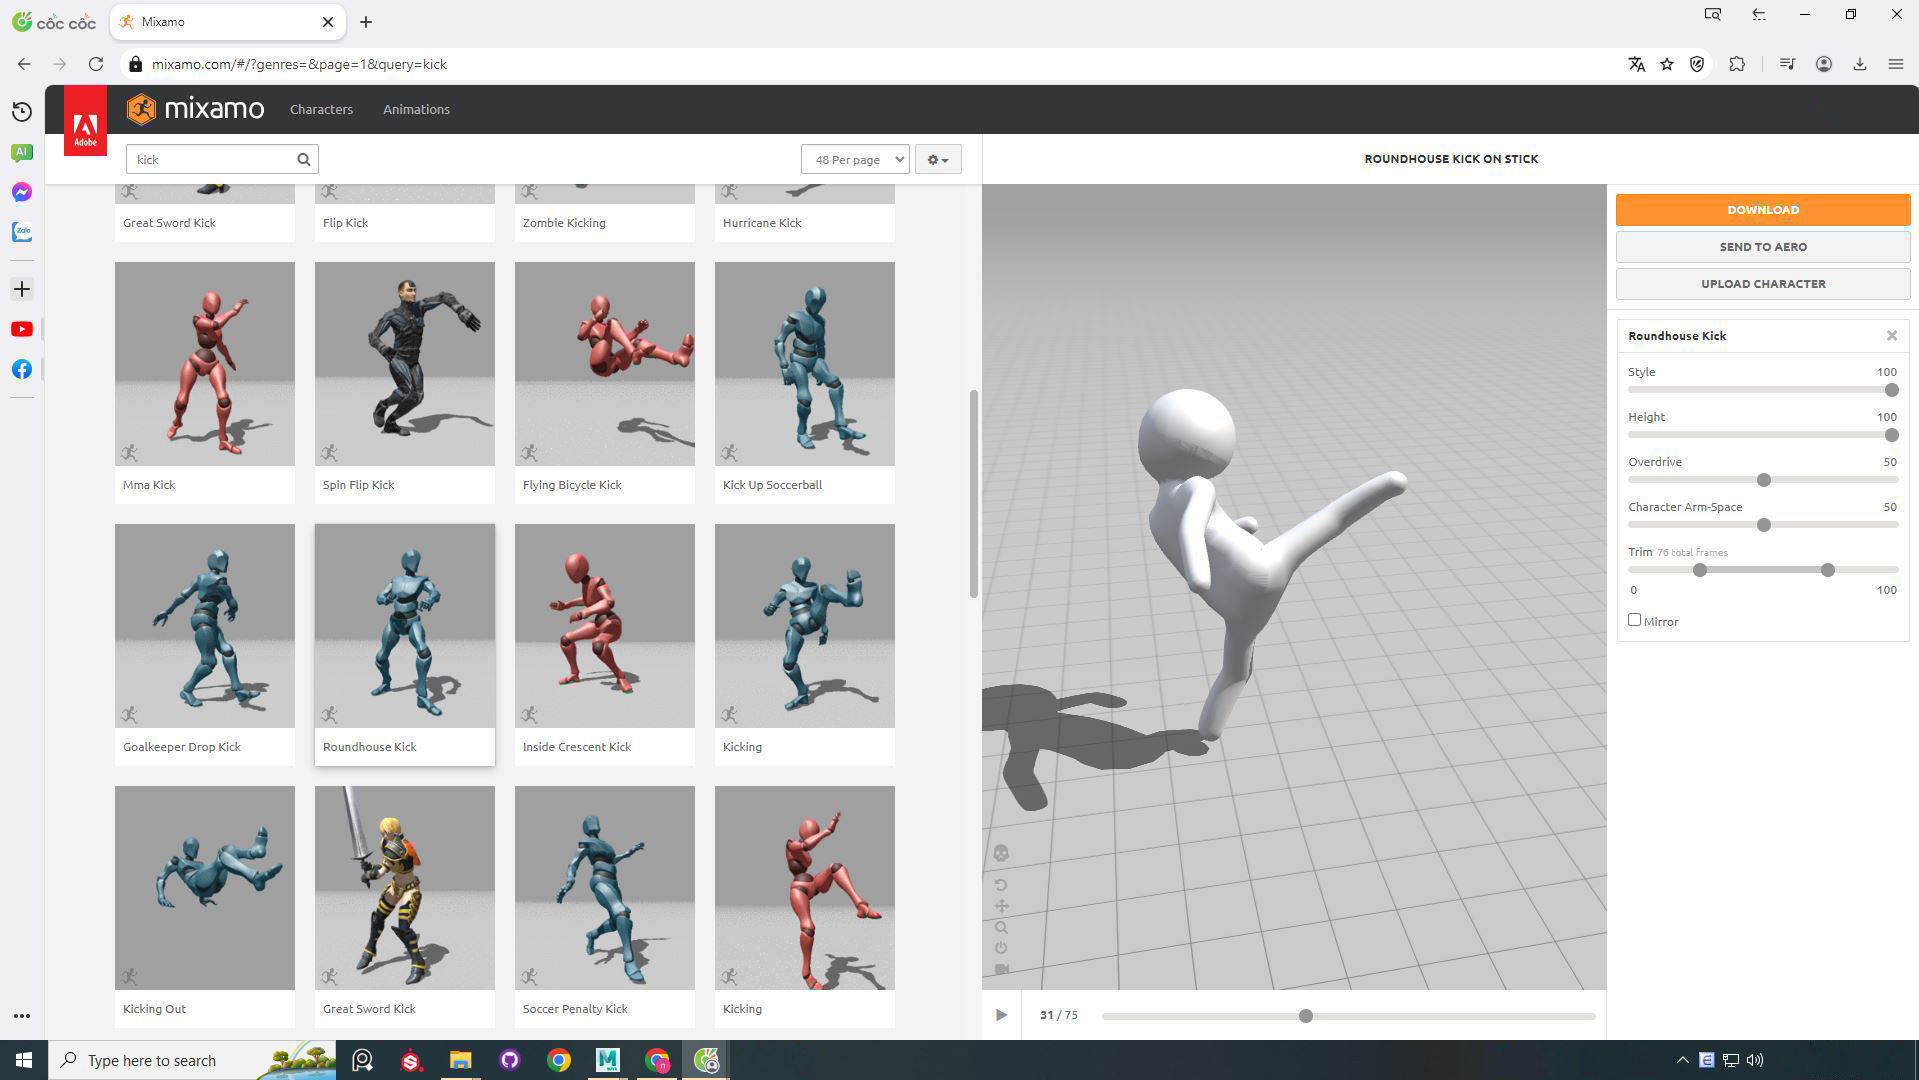Viewport: 1919px width, 1080px height.
Task: Click the power icon in viewport controls
Action: [1001, 948]
